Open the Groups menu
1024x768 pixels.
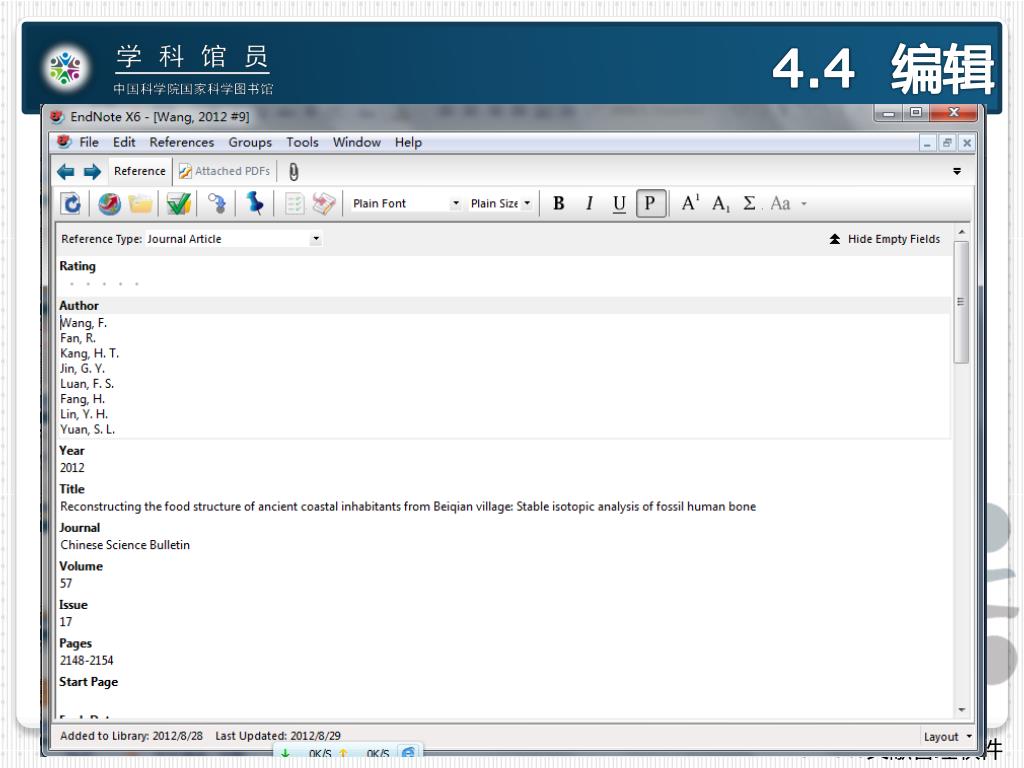point(250,142)
